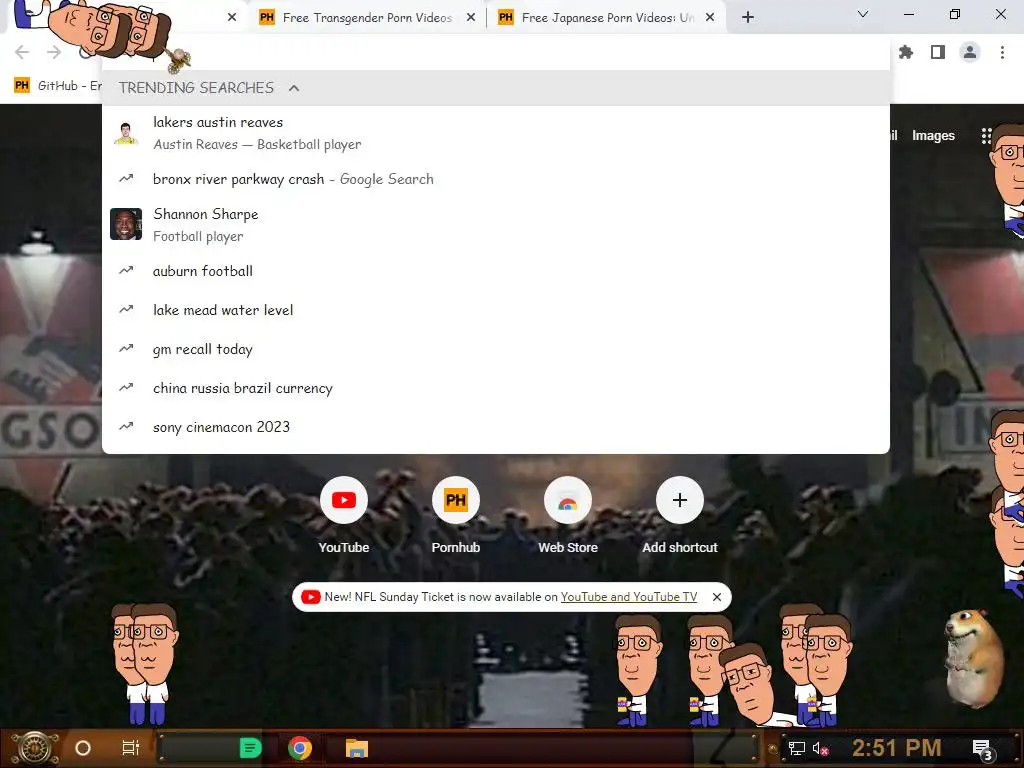Switch to the Japanese Videos tab

(607, 18)
